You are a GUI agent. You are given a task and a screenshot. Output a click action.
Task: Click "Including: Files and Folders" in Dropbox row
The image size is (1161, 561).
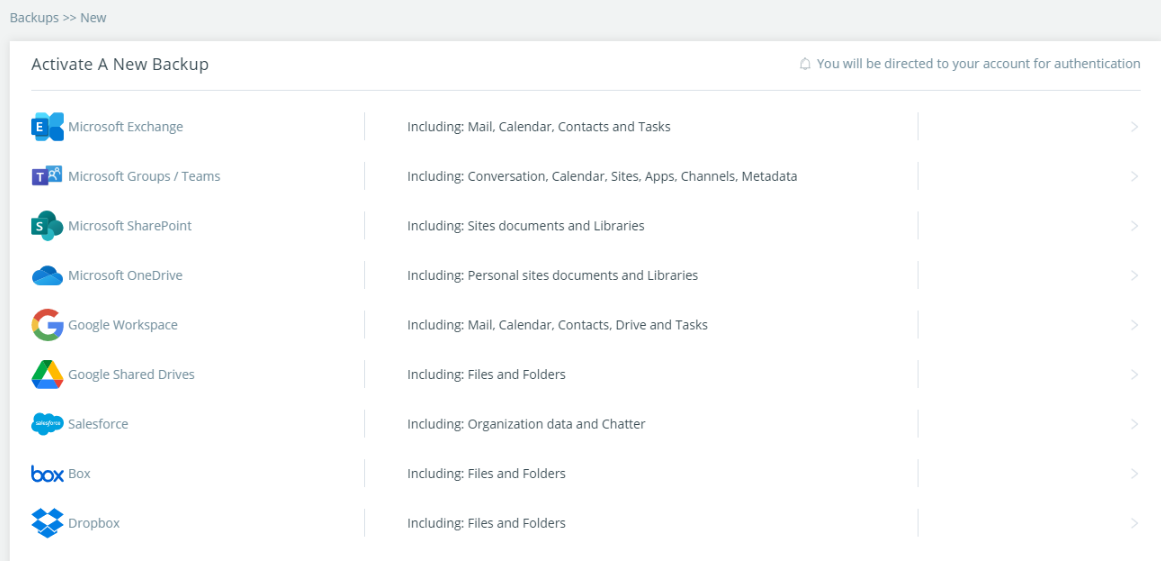pos(486,523)
